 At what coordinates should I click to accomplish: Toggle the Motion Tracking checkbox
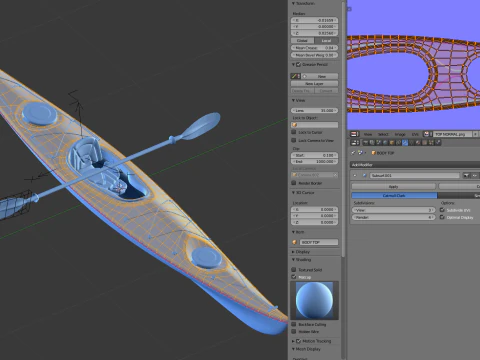(x=298, y=341)
